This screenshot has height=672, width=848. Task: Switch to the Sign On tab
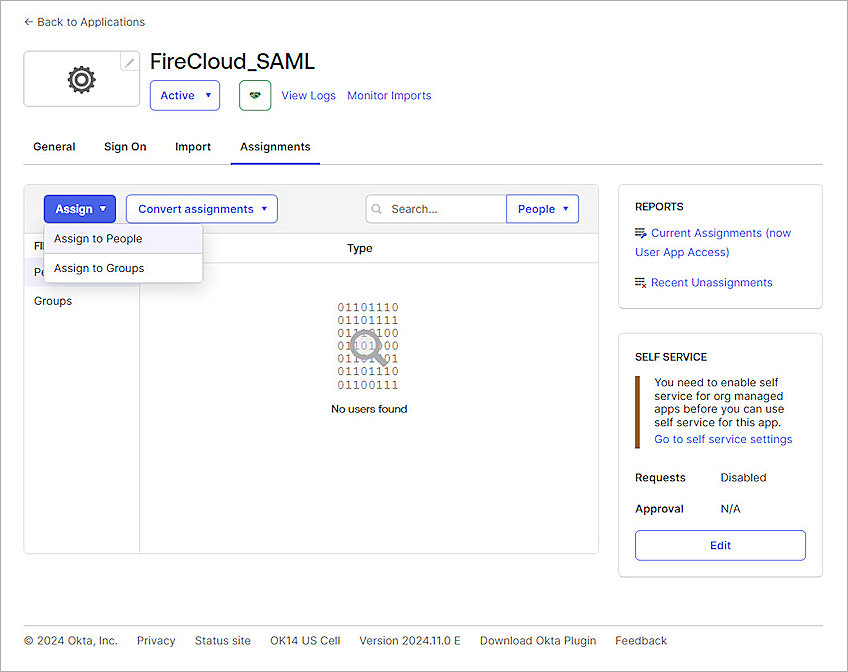pos(124,146)
